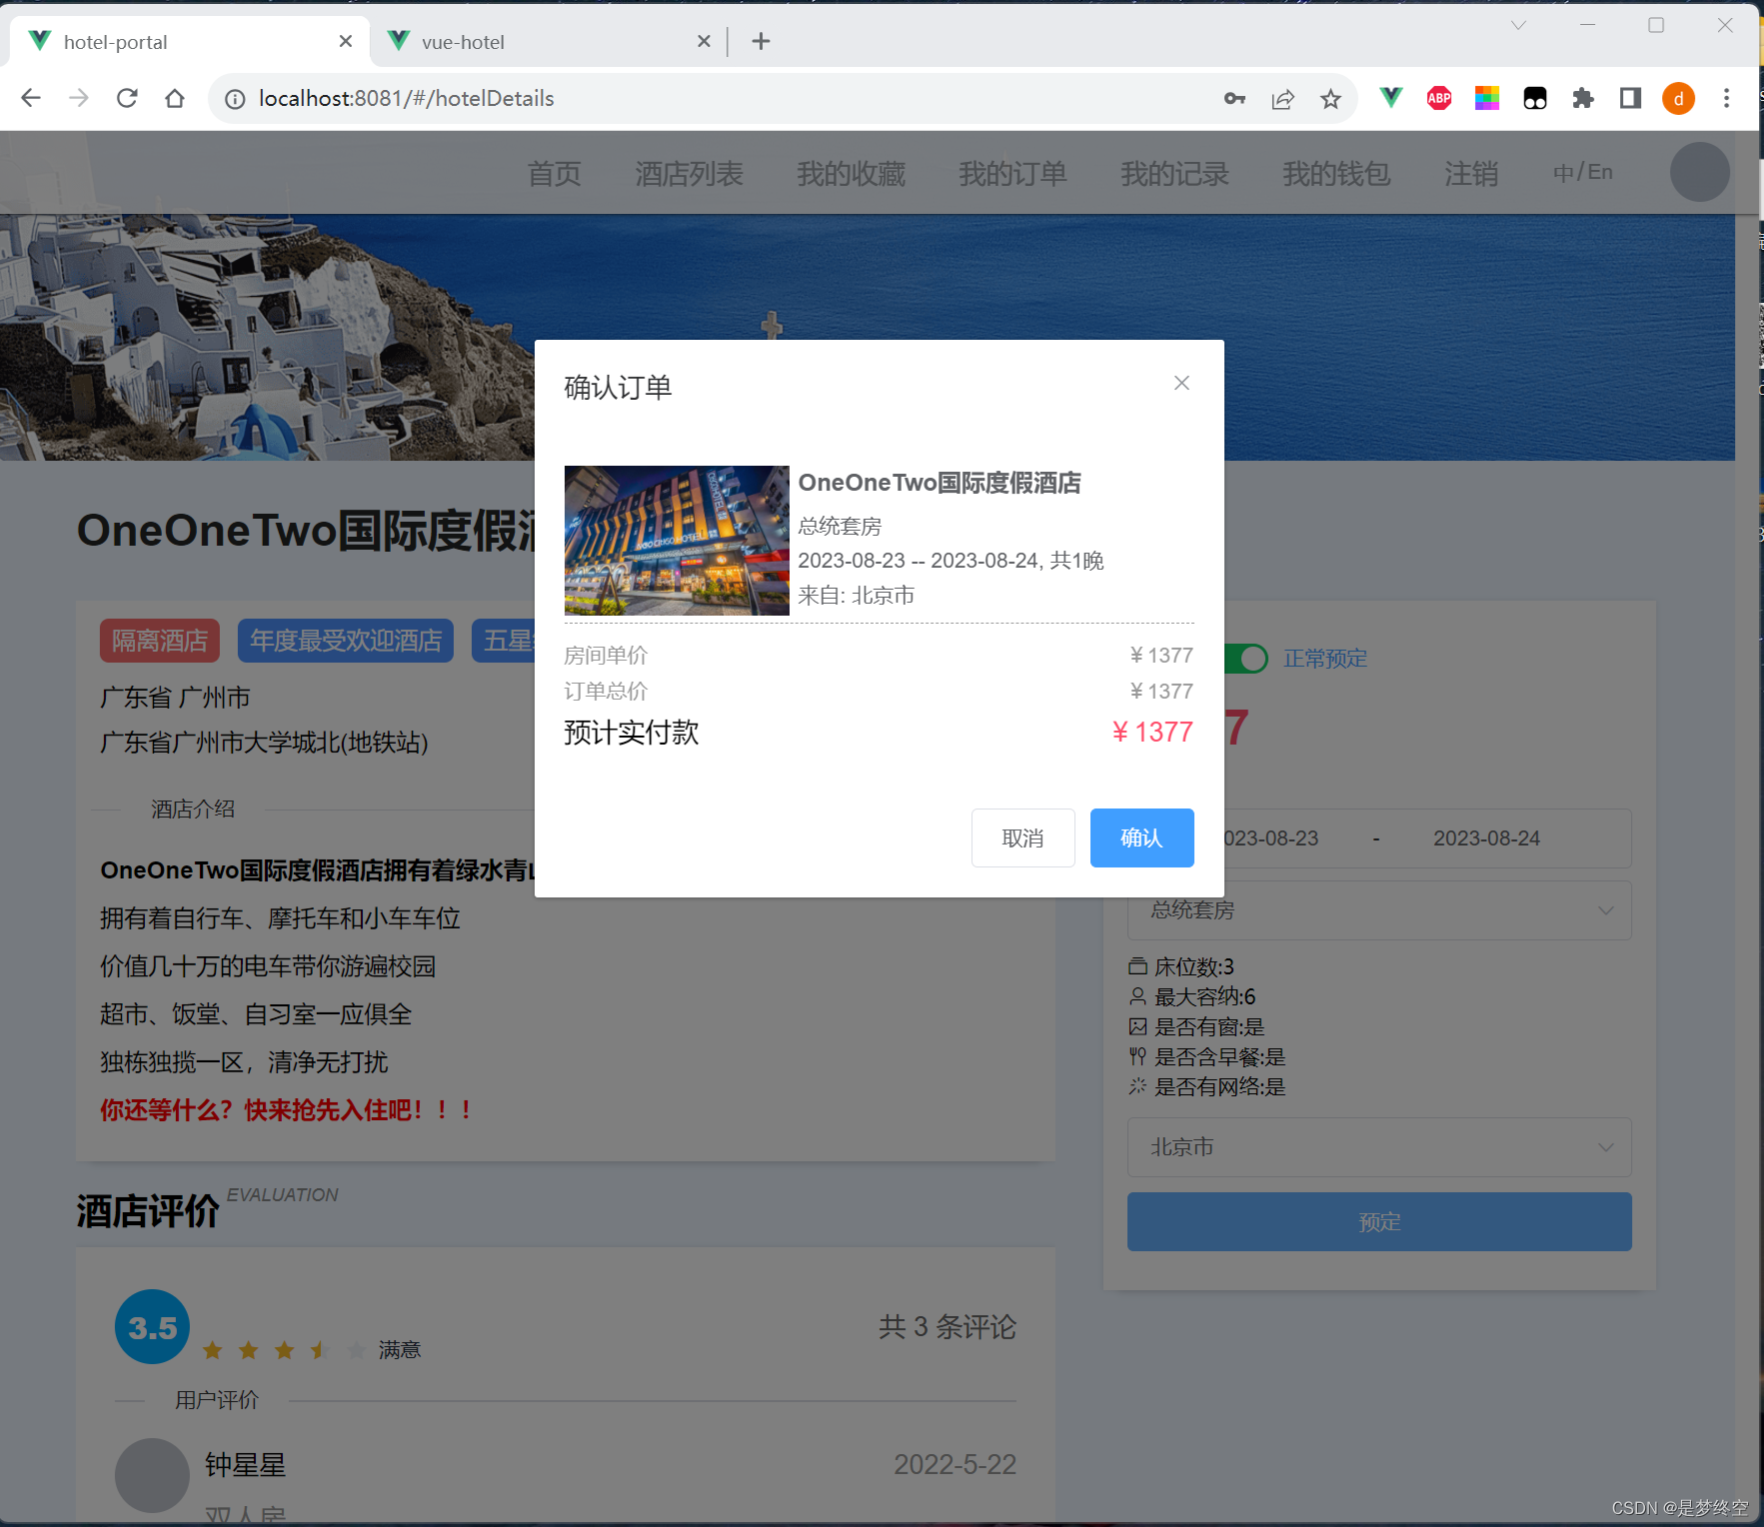Close the 确认订单 dialog with the X

tap(1181, 383)
